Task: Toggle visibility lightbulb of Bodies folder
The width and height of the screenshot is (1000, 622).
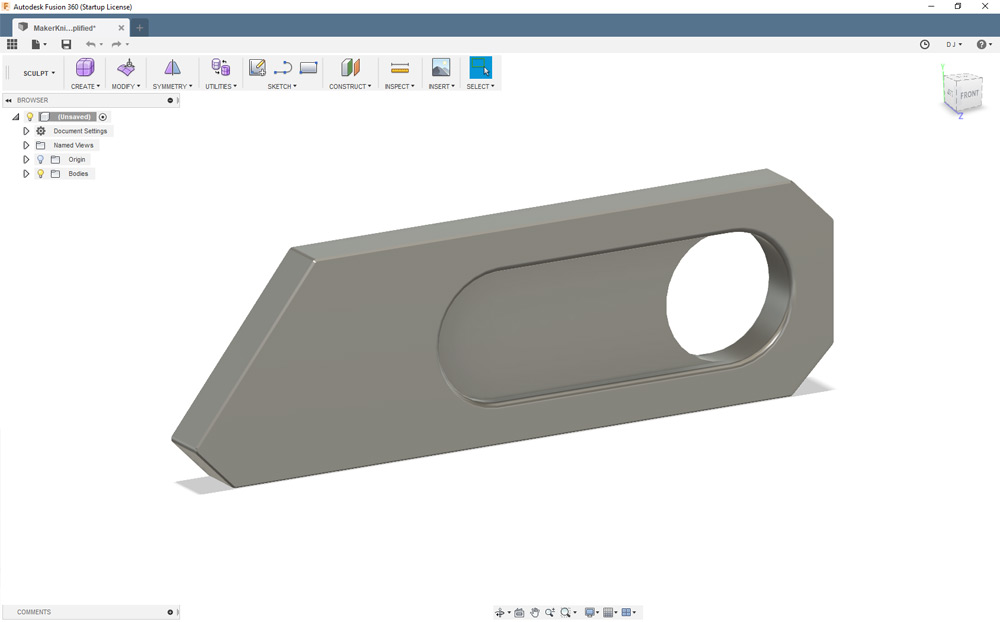Action: [41, 174]
